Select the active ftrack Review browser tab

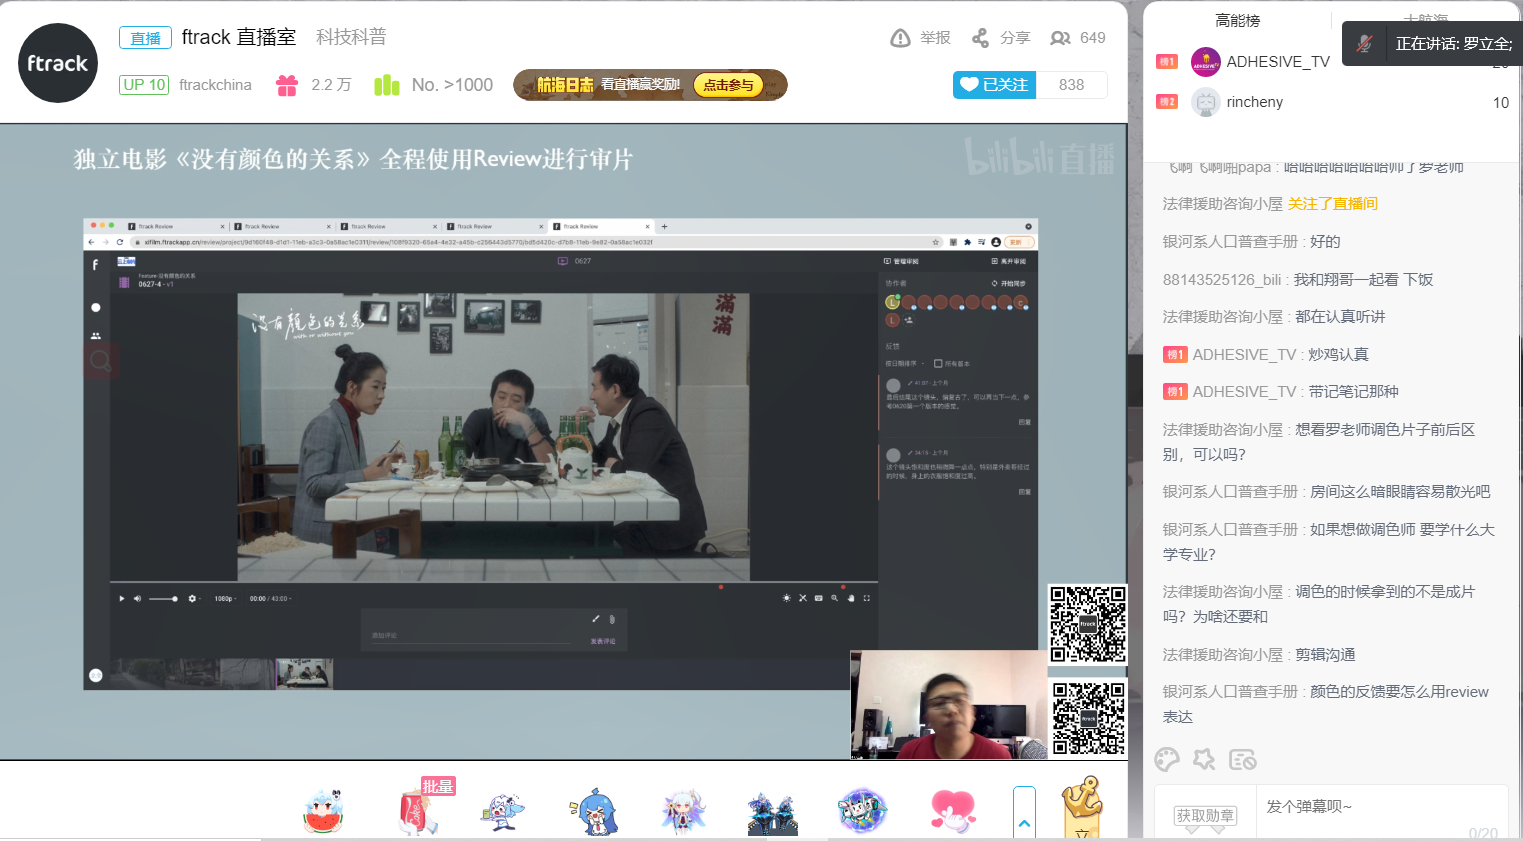click(x=600, y=226)
